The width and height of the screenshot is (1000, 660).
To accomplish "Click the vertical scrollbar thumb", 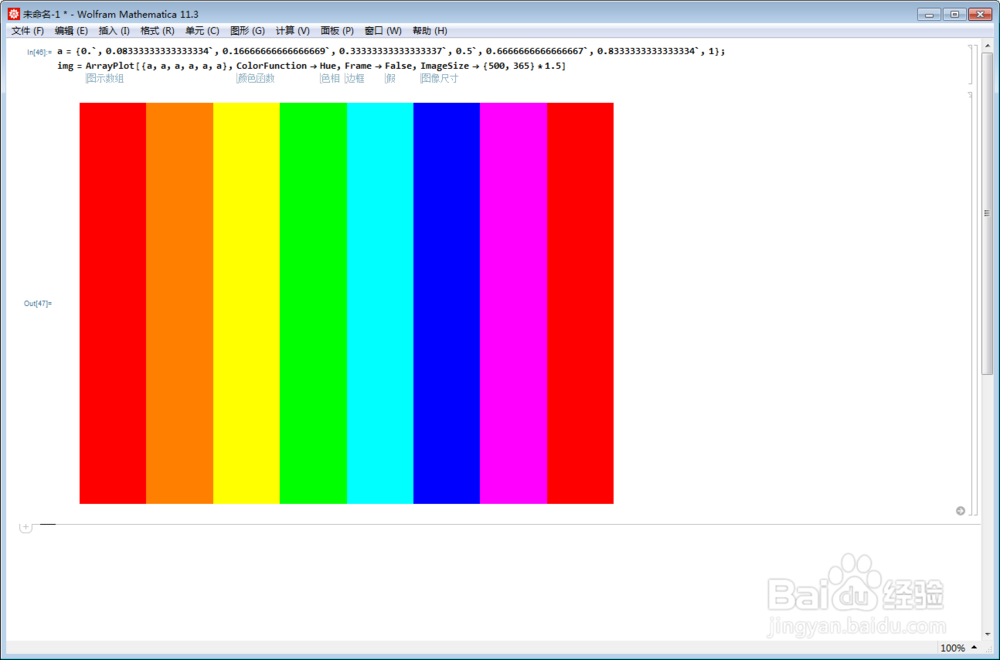I will click(987, 213).
